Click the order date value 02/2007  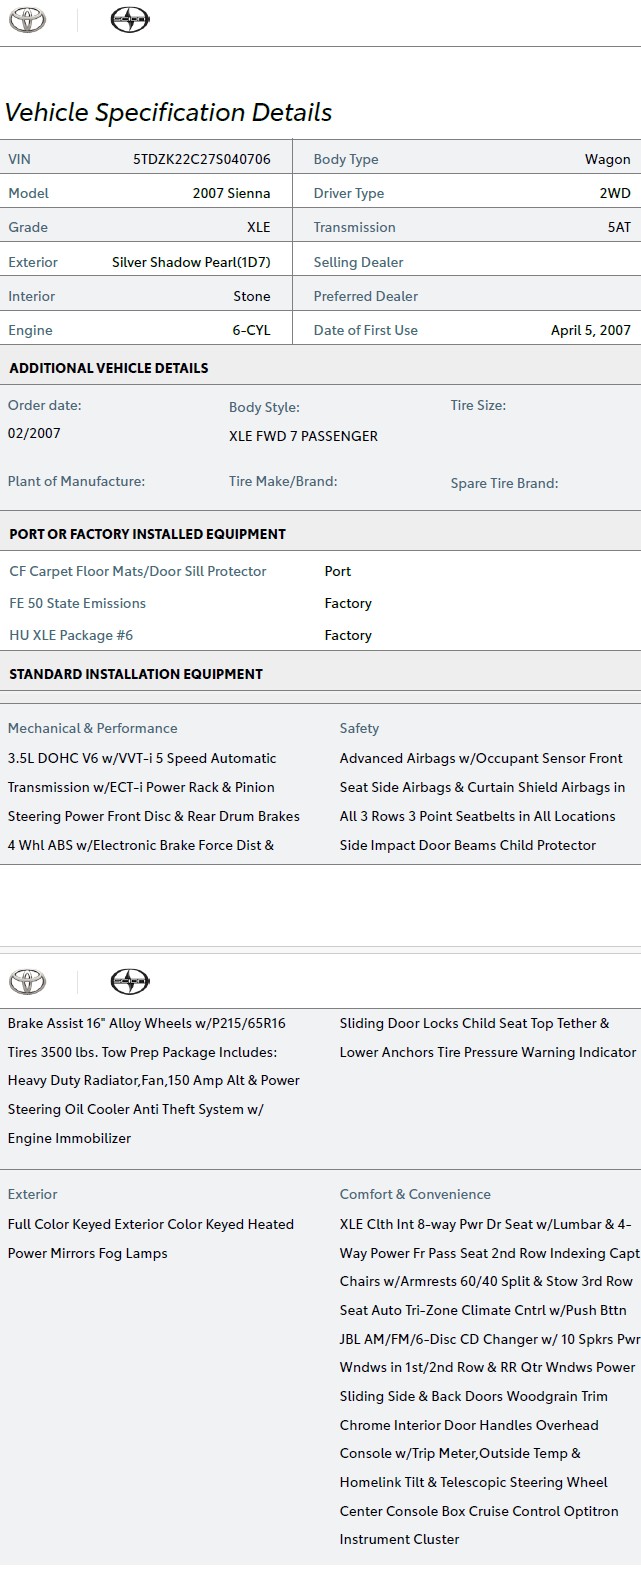coord(34,433)
